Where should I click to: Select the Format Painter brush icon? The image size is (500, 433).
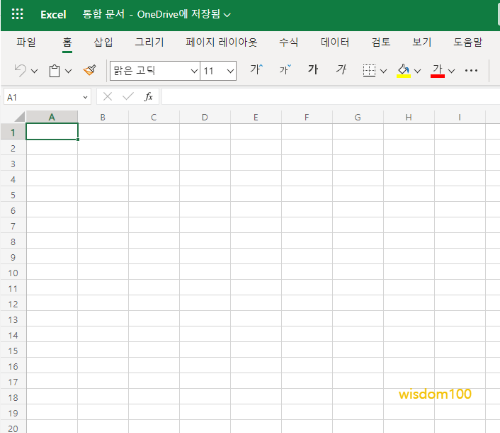tap(90, 70)
